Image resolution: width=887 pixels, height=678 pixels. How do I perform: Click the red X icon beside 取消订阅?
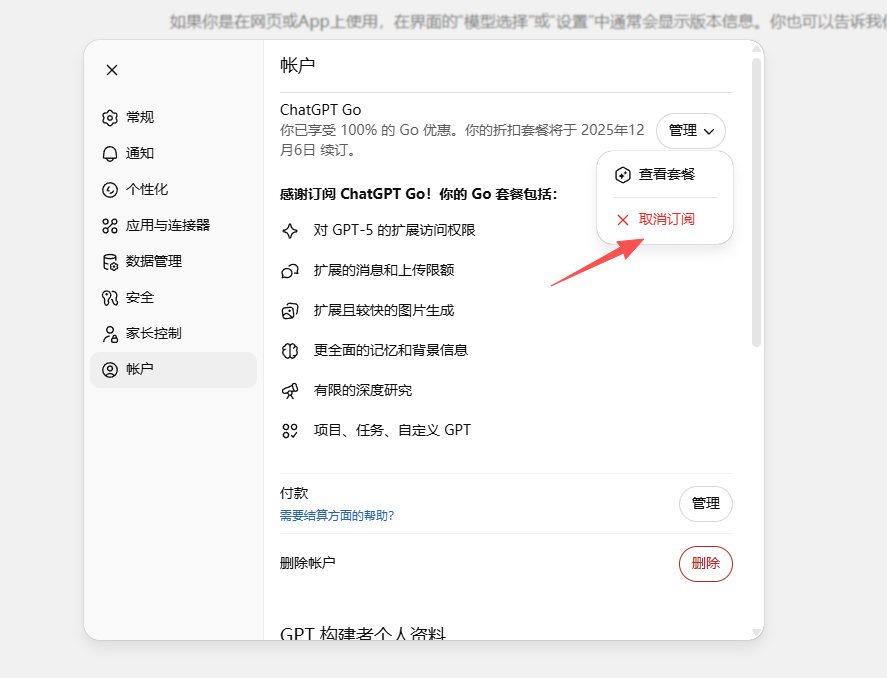[623, 219]
